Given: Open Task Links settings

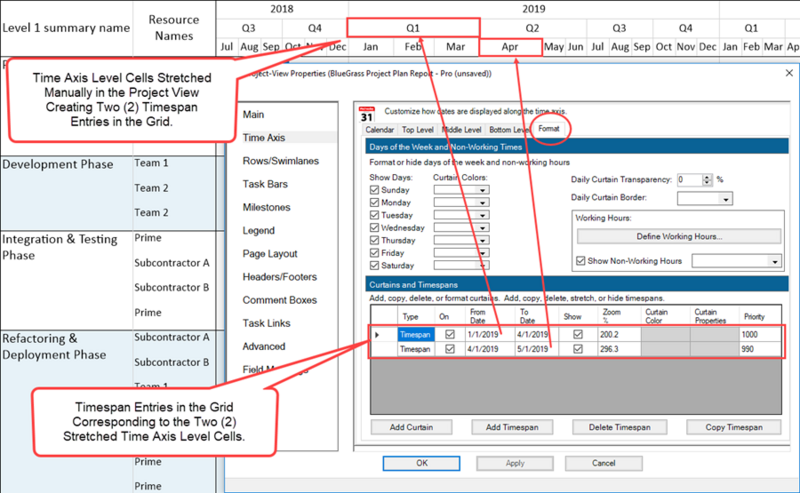Looking at the screenshot, I should click(266, 323).
